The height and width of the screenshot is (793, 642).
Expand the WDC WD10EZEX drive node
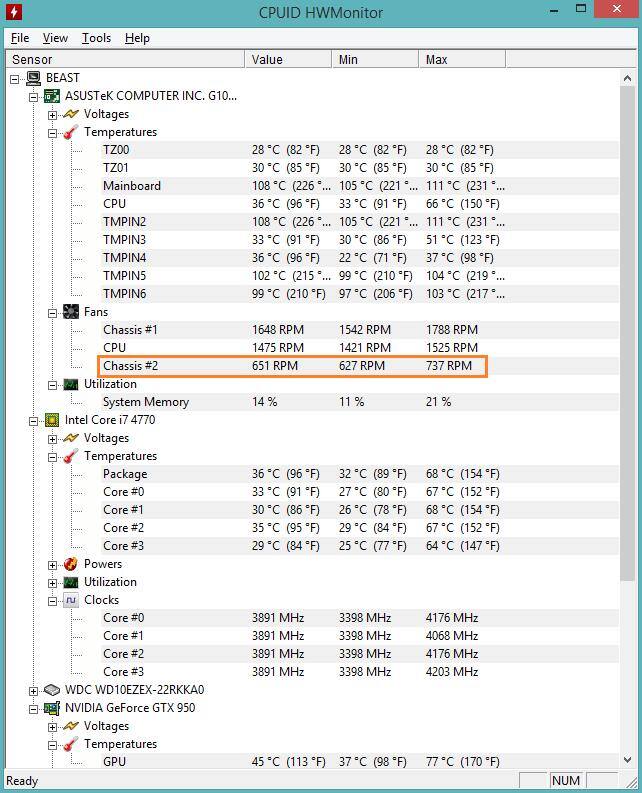[33, 691]
